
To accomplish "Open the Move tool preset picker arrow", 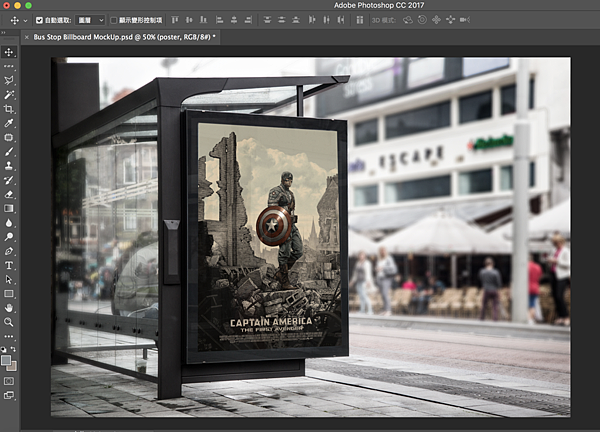I will coord(25,21).
